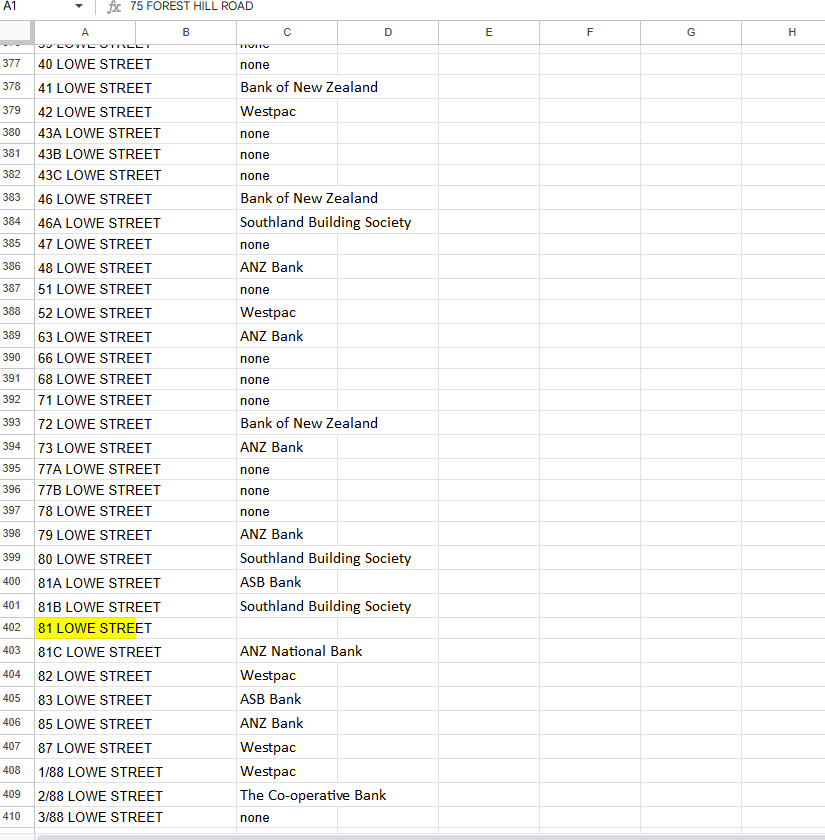Click the cell '46 LOWE STREET'
Viewport: 825px width, 840px height.
pos(85,198)
